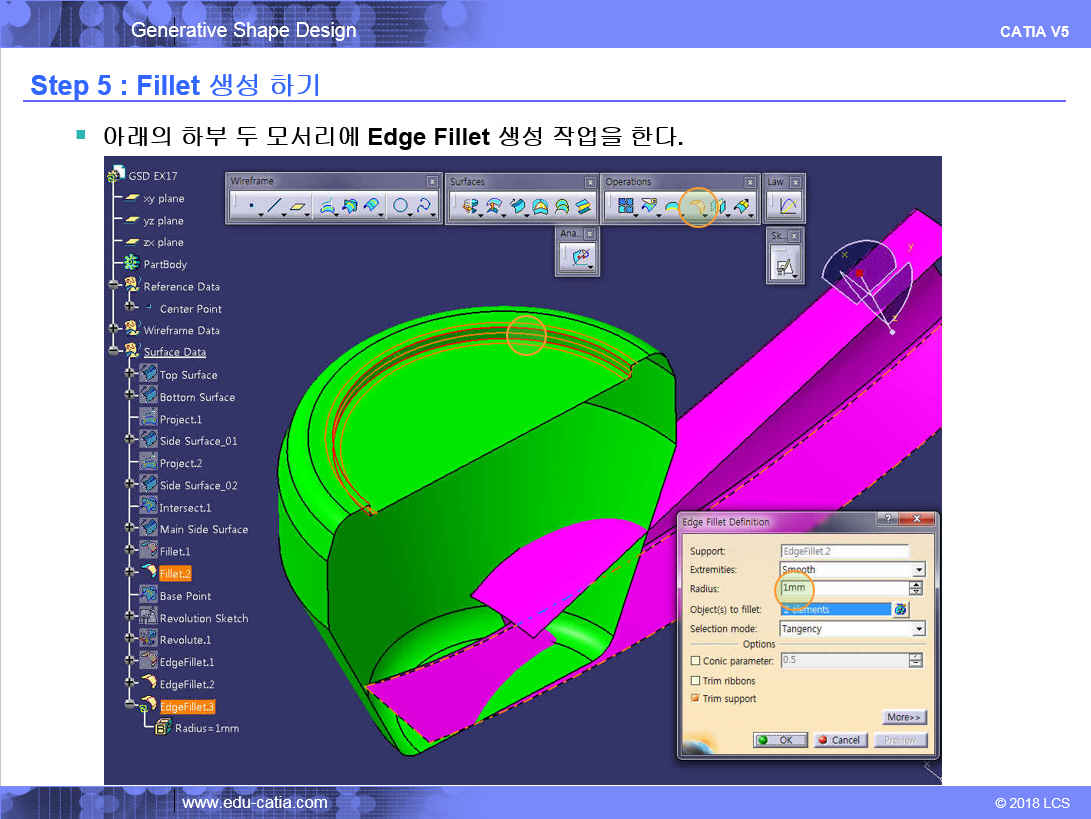Select the Join icon in Operations toolbar
The height and width of the screenshot is (819, 1091).
[x=626, y=207]
